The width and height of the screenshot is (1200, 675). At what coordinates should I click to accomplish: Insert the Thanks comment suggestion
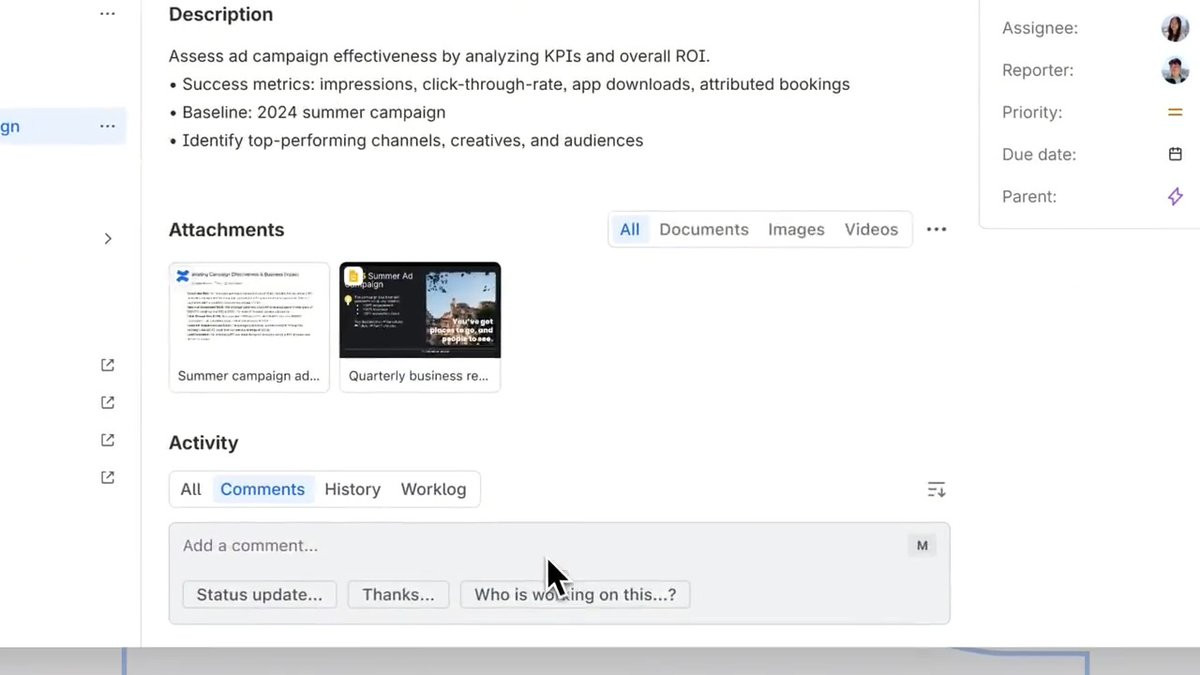pos(398,594)
